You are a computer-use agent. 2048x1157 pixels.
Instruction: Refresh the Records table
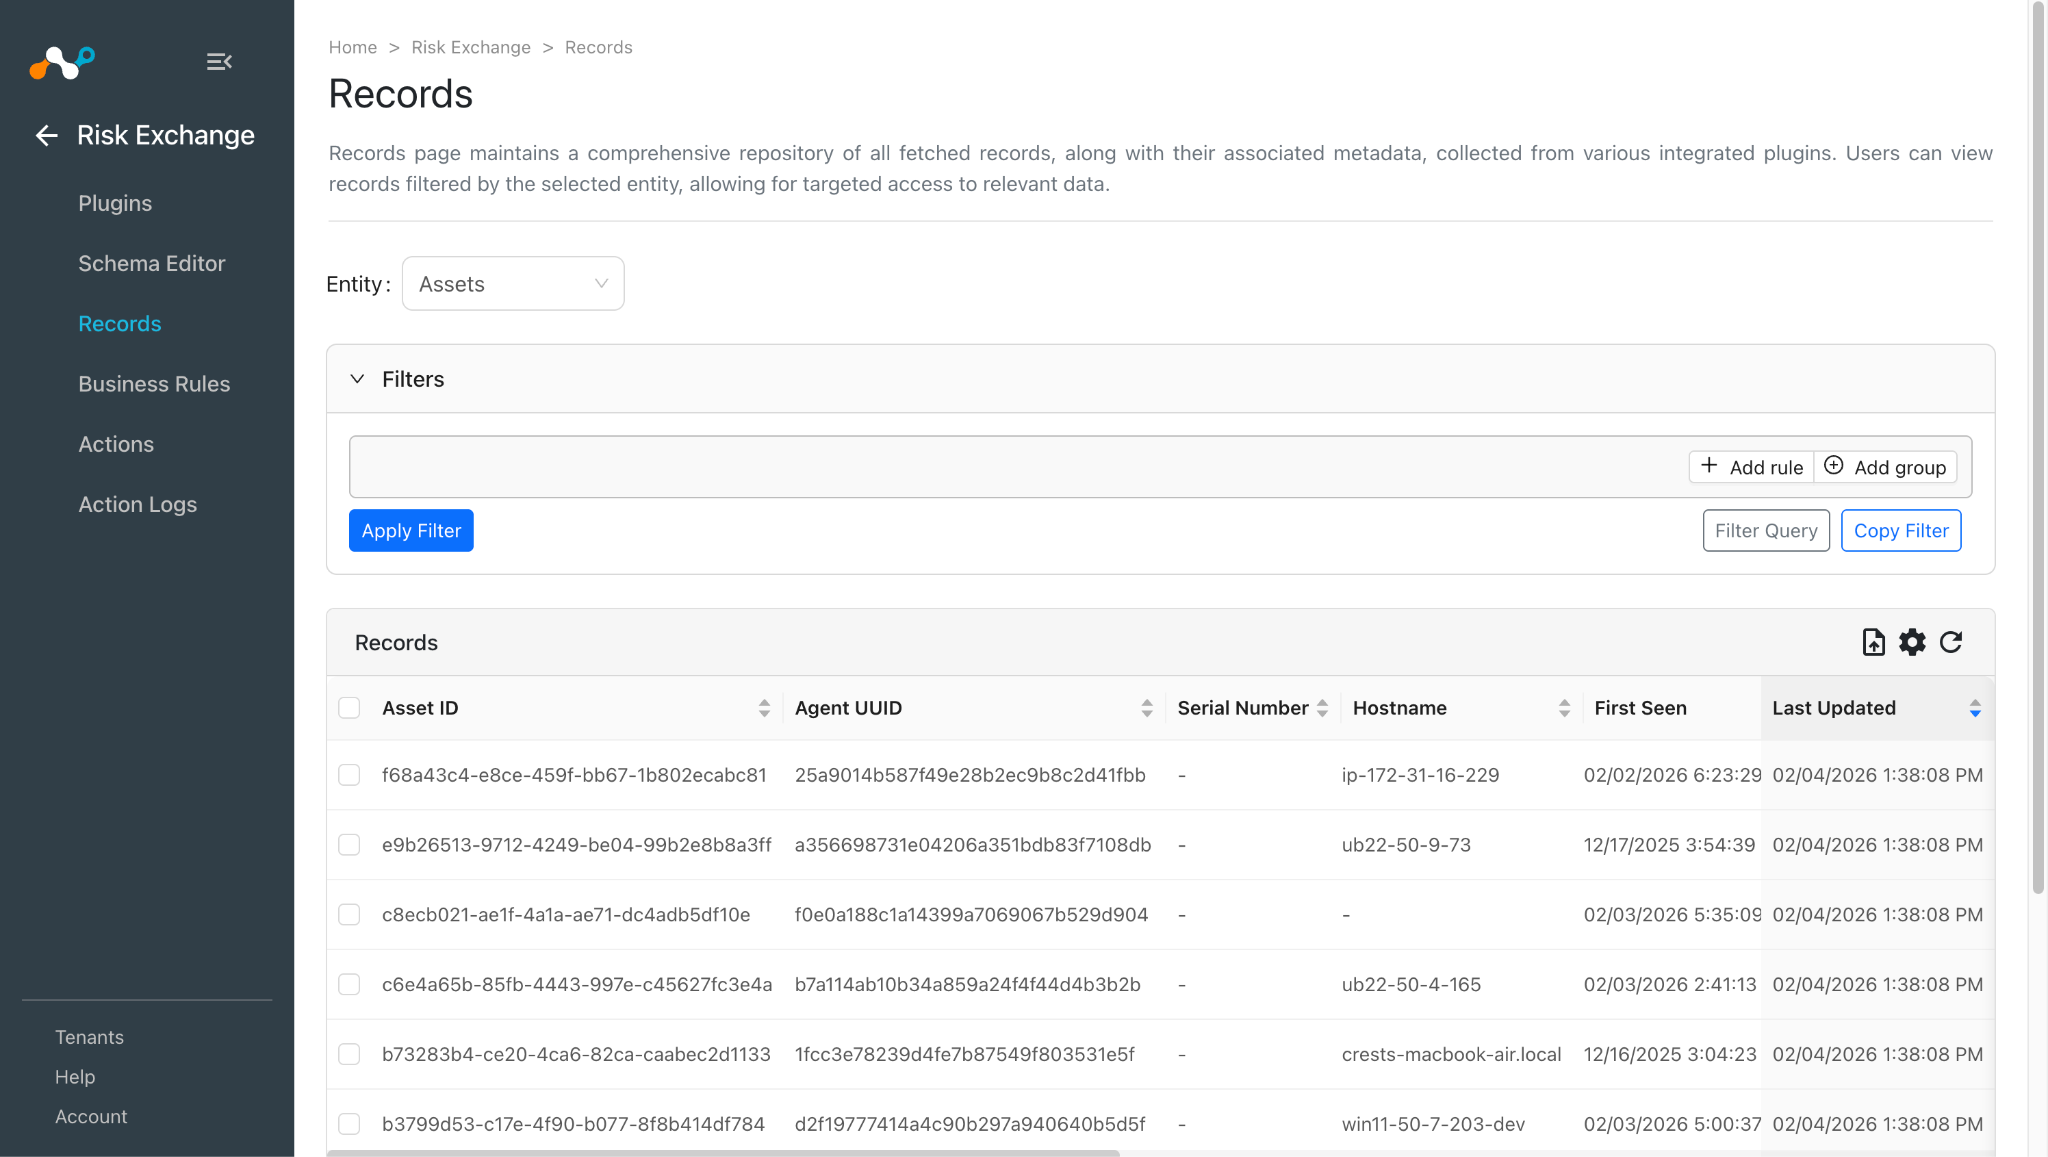tap(1951, 642)
